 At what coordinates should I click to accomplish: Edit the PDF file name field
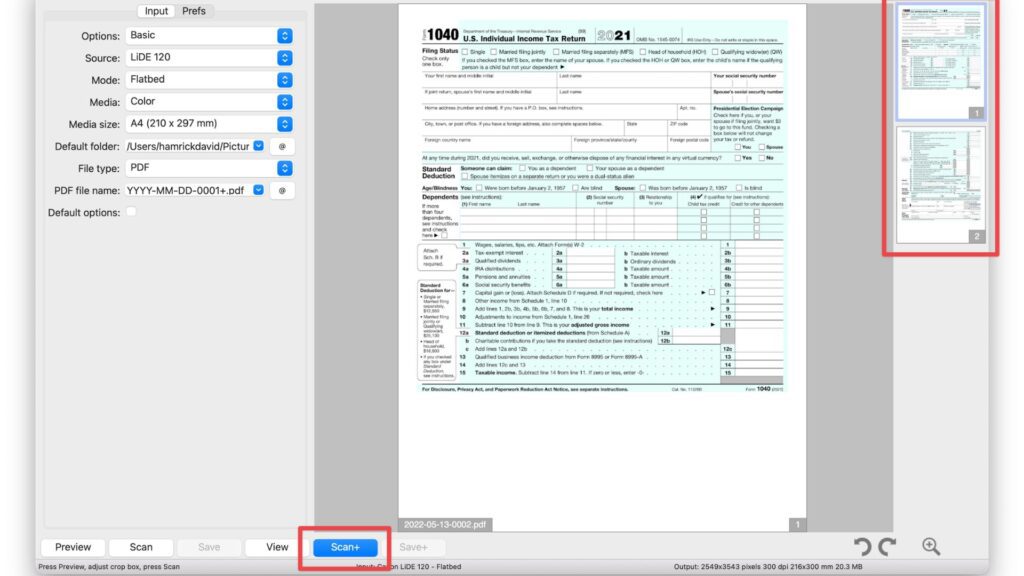tap(188, 191)
